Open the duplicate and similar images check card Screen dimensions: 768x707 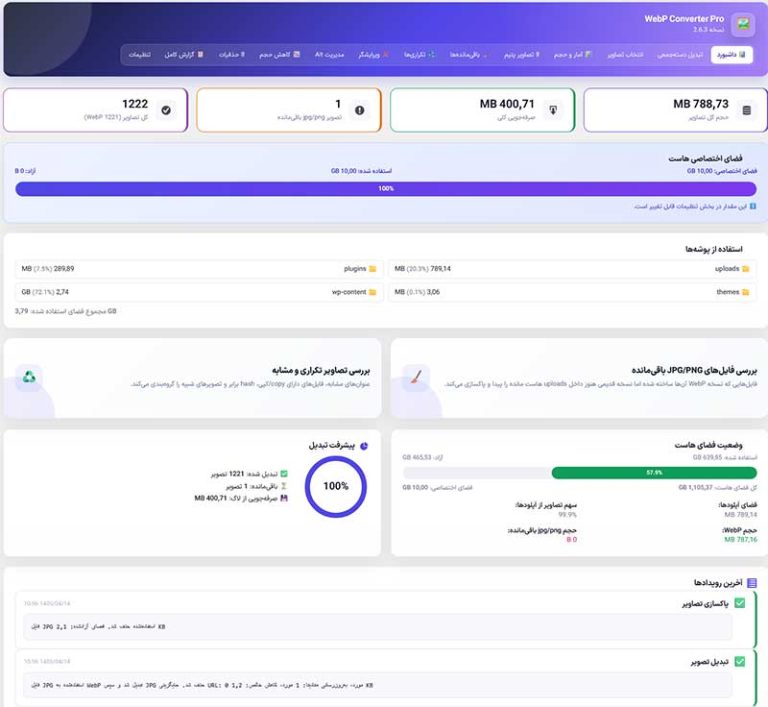[x=192, y=378]
